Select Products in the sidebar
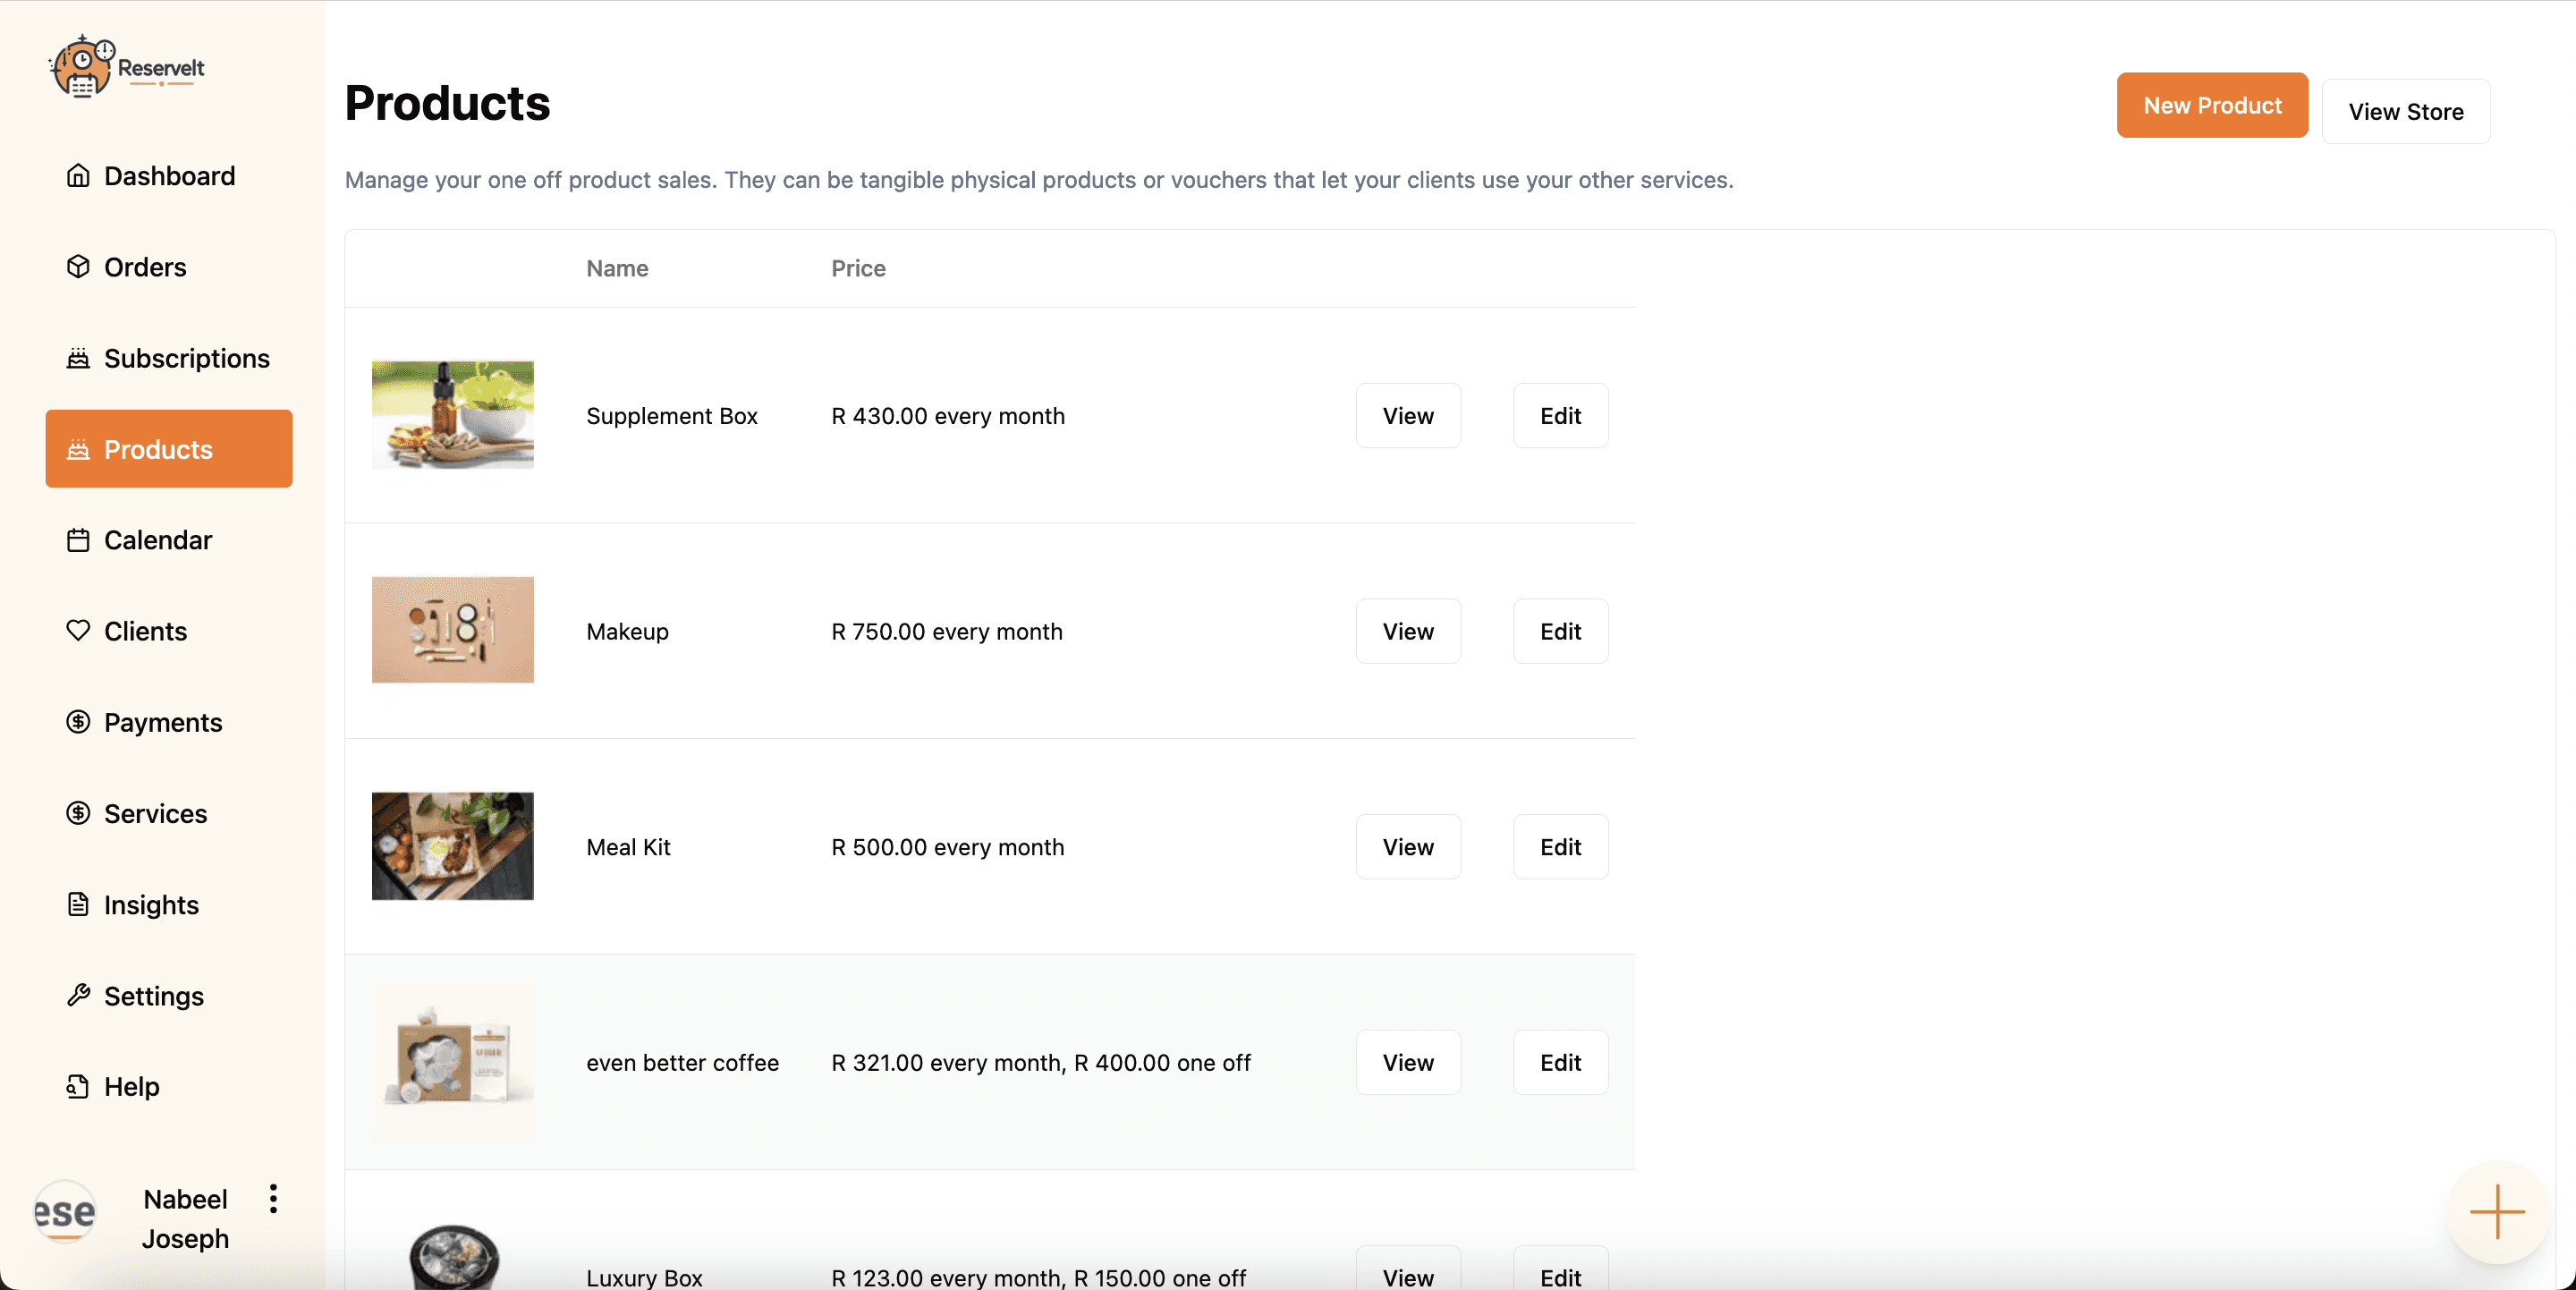 [169, 449]
